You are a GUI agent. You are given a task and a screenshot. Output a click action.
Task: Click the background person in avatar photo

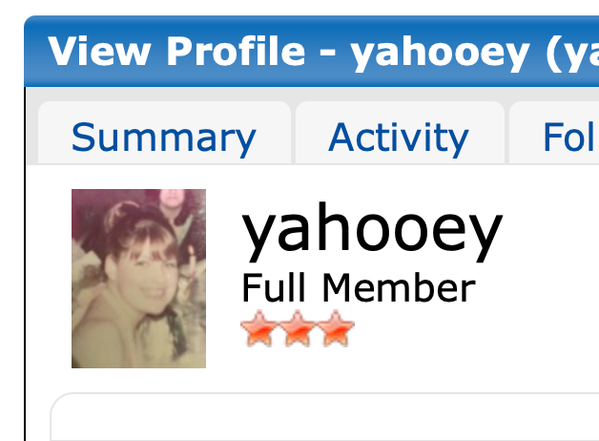tap(174, 204)
